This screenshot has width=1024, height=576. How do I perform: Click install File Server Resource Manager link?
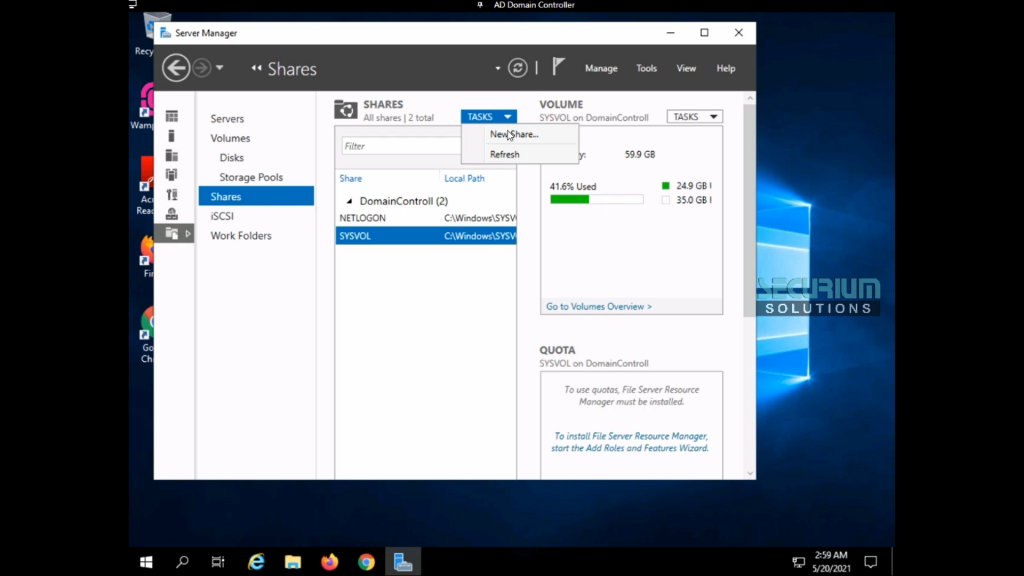click(630, 442)
